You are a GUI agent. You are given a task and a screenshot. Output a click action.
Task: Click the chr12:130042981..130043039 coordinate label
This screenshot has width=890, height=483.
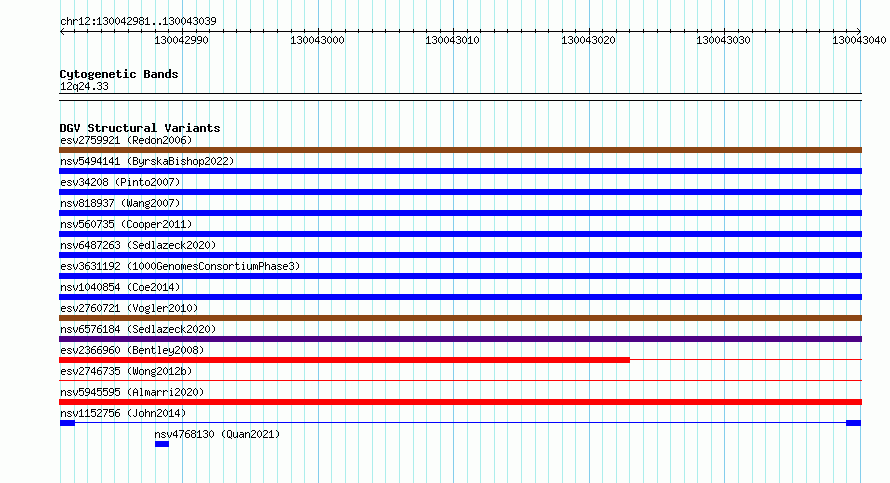pos(138,21)
